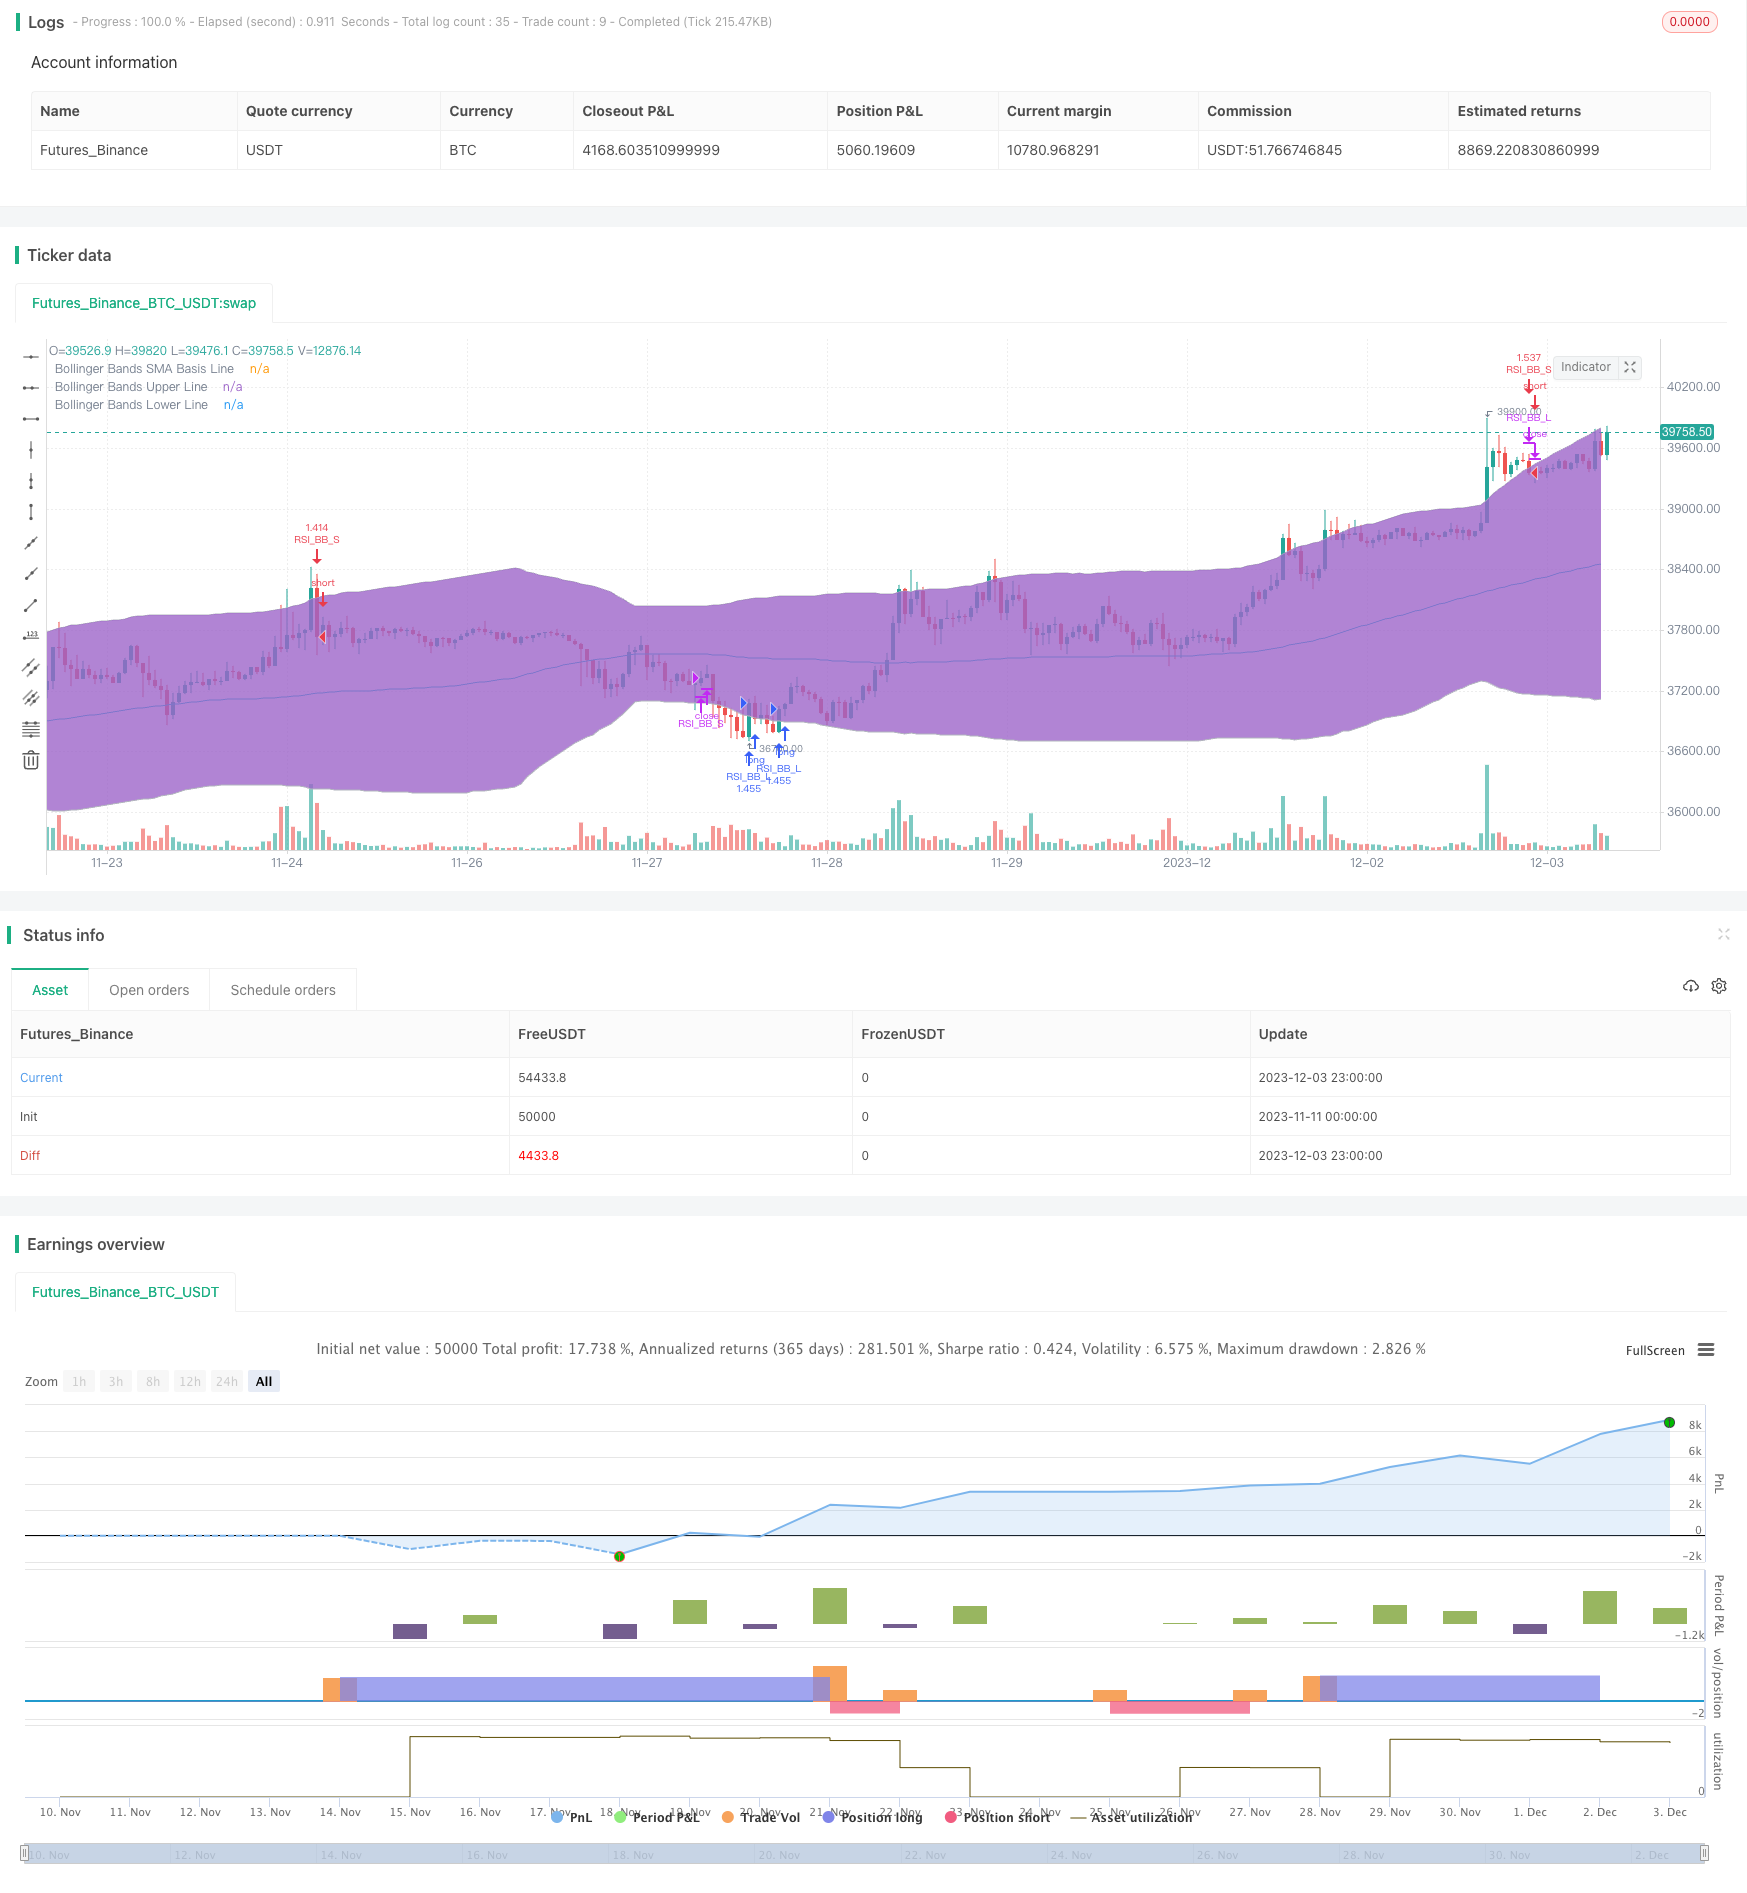Select the 24h zoom range

tap(227, 1382)
